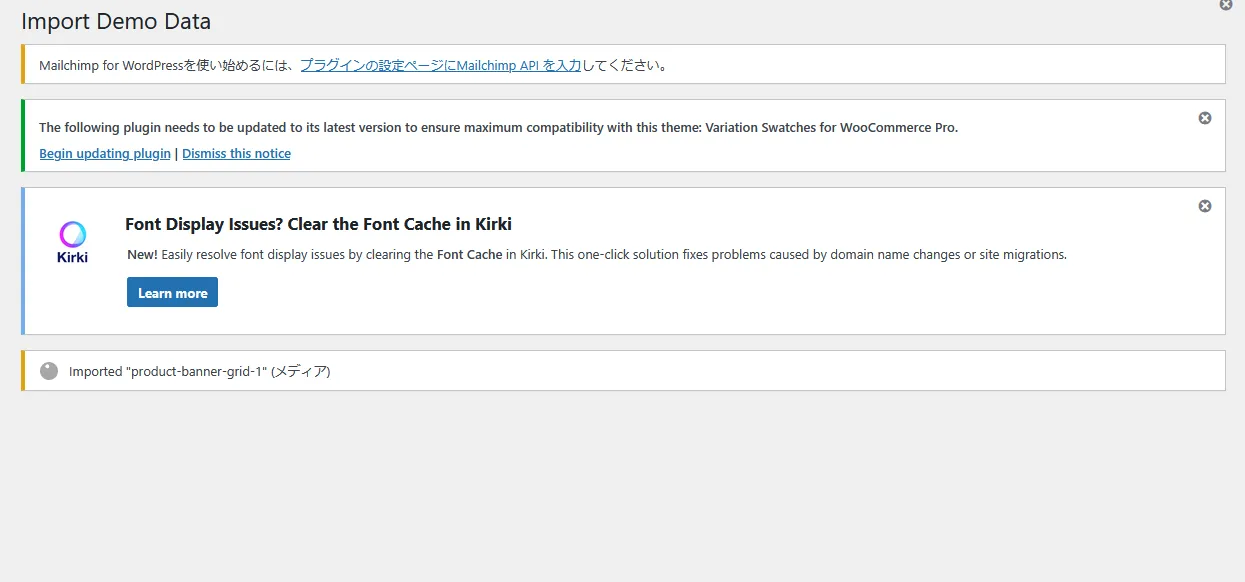
Task: Click the bold "Font Cache" text in description
Action: point(469,255)
